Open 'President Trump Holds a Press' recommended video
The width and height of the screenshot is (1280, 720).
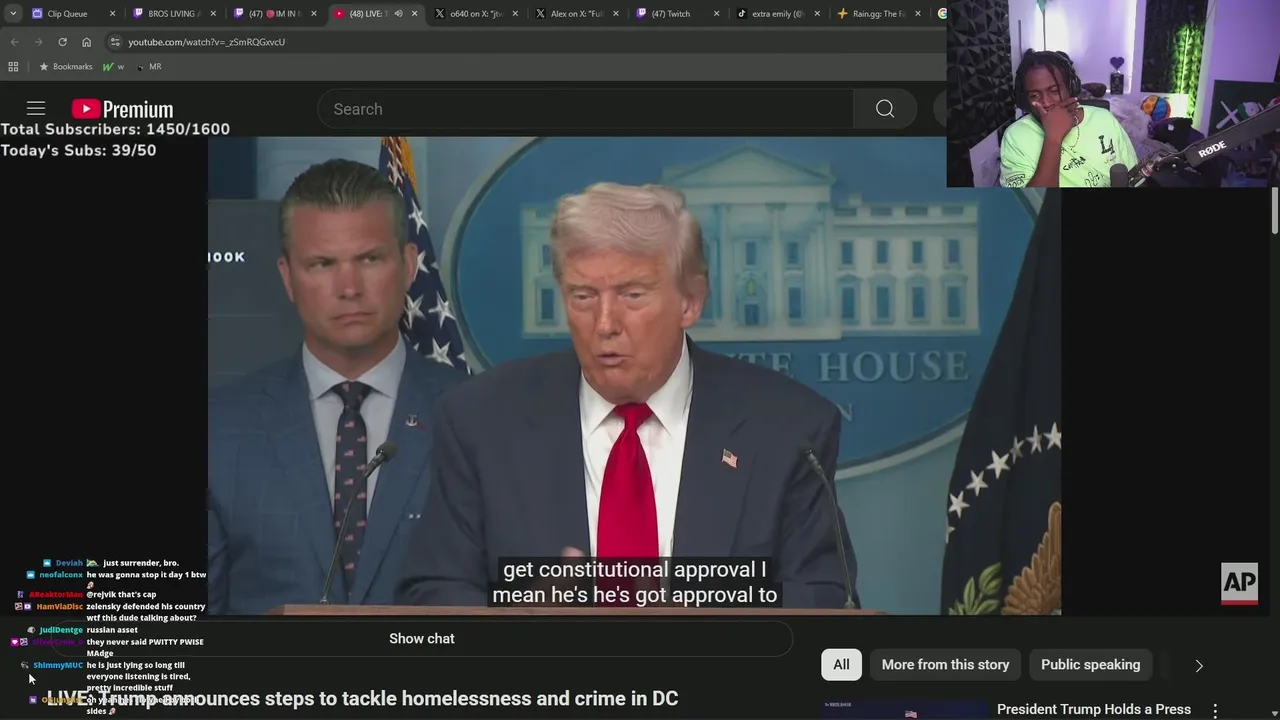click(x=1094, y=709)
